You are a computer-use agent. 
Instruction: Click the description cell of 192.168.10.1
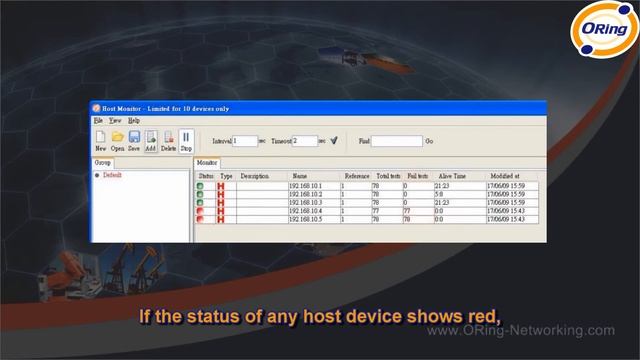[262, 186]
